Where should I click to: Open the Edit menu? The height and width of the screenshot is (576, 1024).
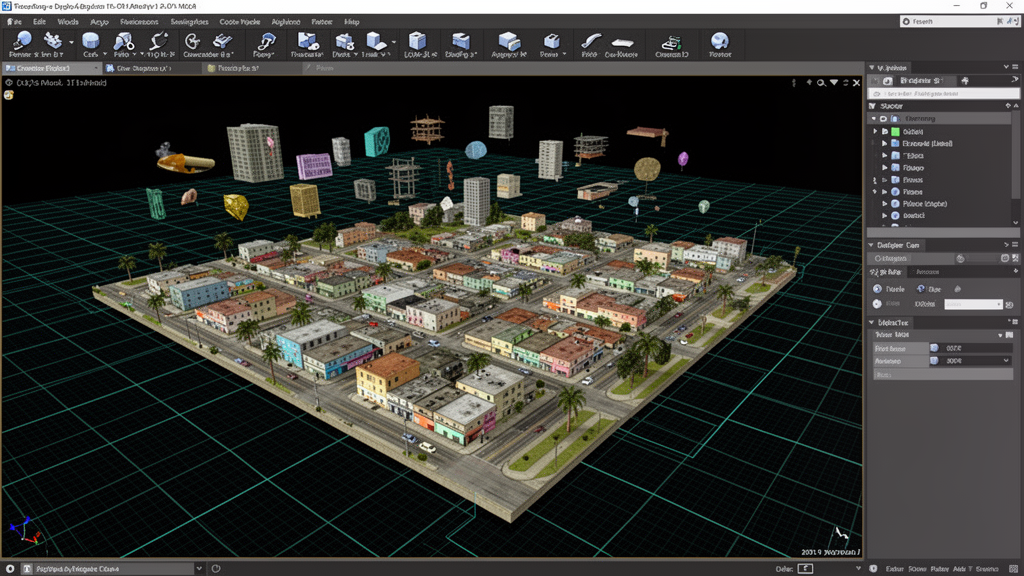(39, 22)
